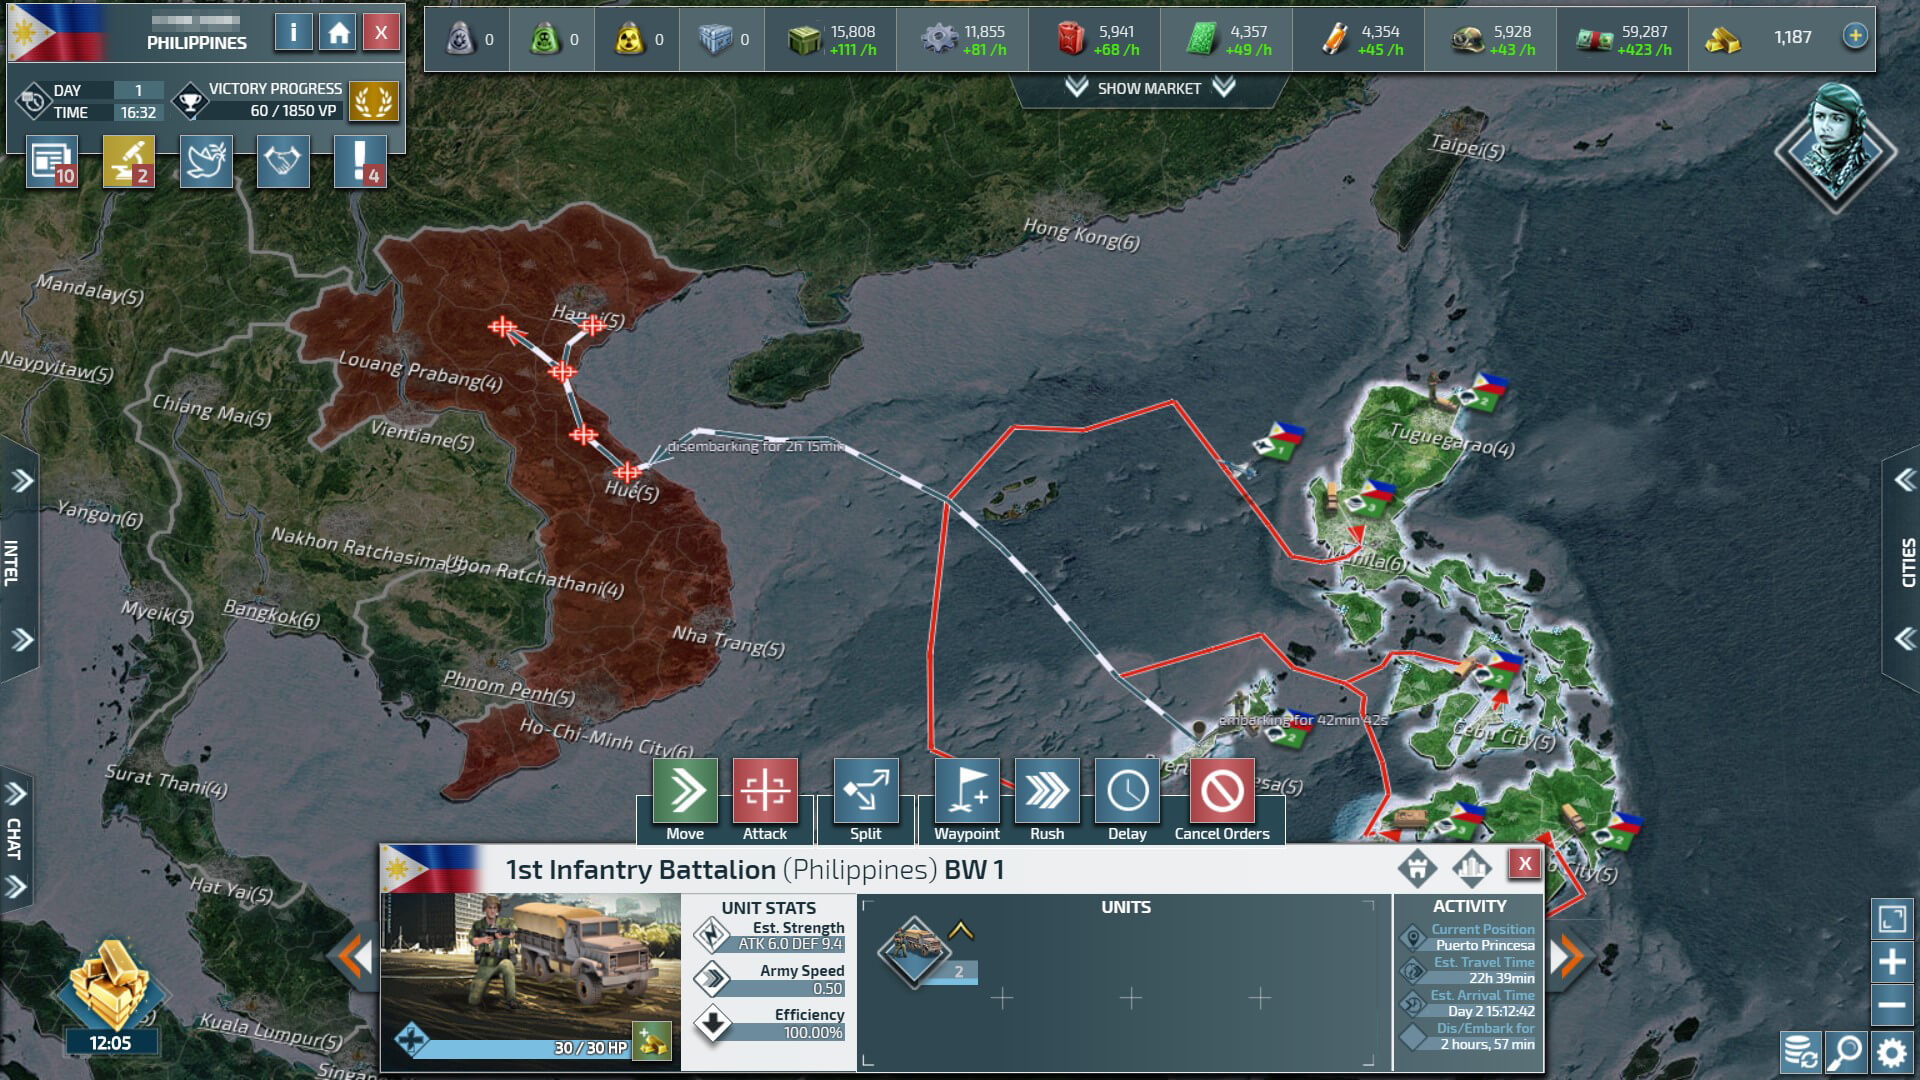Click the Cancel Orders button
This screenshot has width=1920, height=1080.
1222,791
